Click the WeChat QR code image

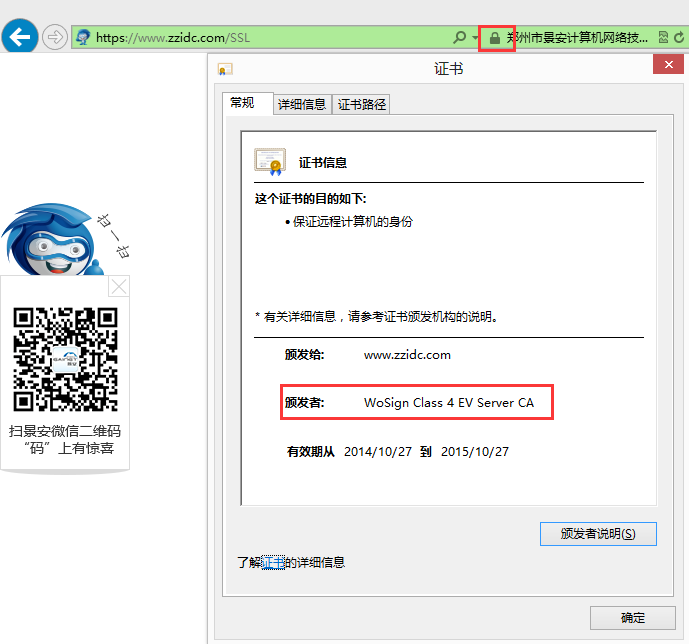click(65, 359)
